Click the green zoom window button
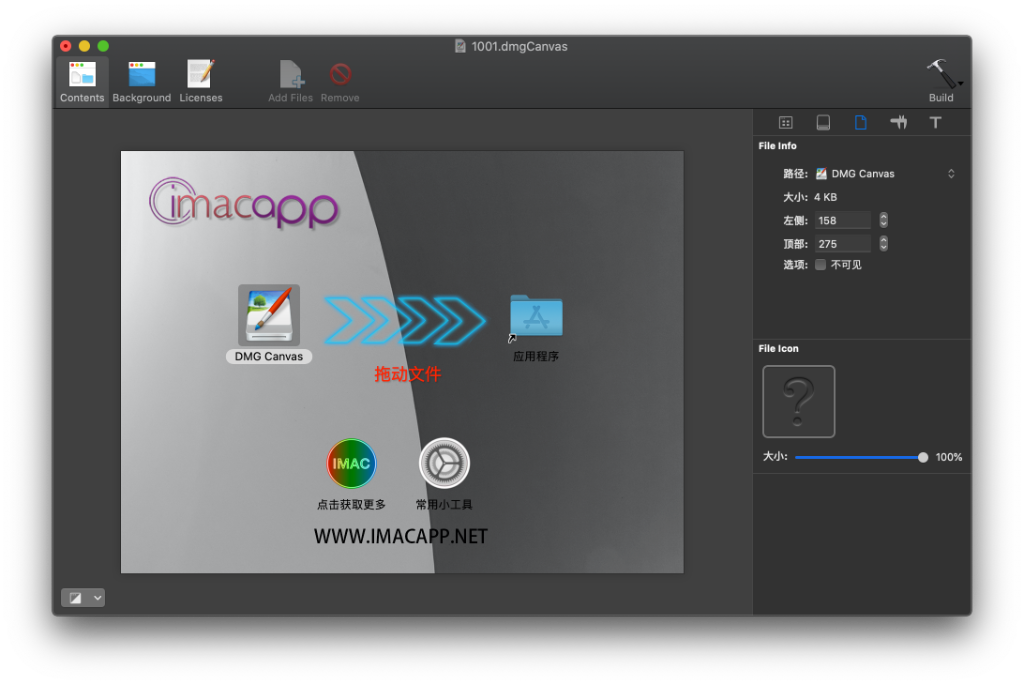 (103, 46)
